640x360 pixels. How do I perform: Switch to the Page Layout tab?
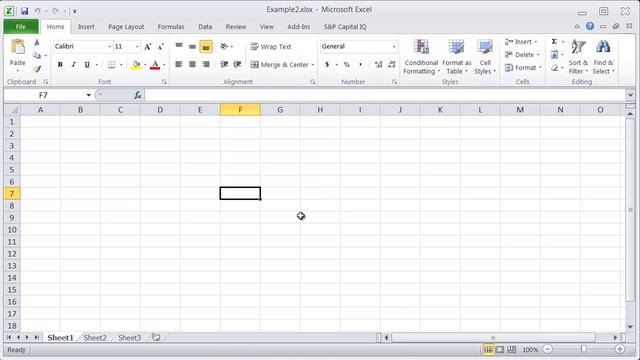pyautogui.click(x=126, y=27)
